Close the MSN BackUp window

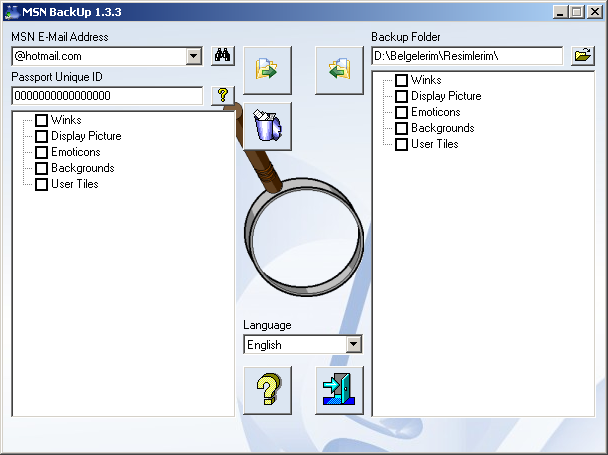[x=595, y=12]
